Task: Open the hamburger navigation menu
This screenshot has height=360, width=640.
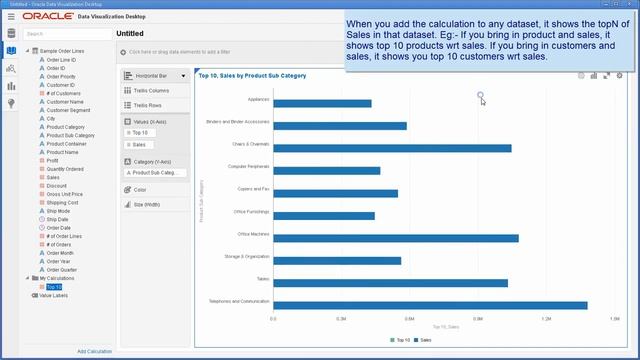Action: pos(11,17)
